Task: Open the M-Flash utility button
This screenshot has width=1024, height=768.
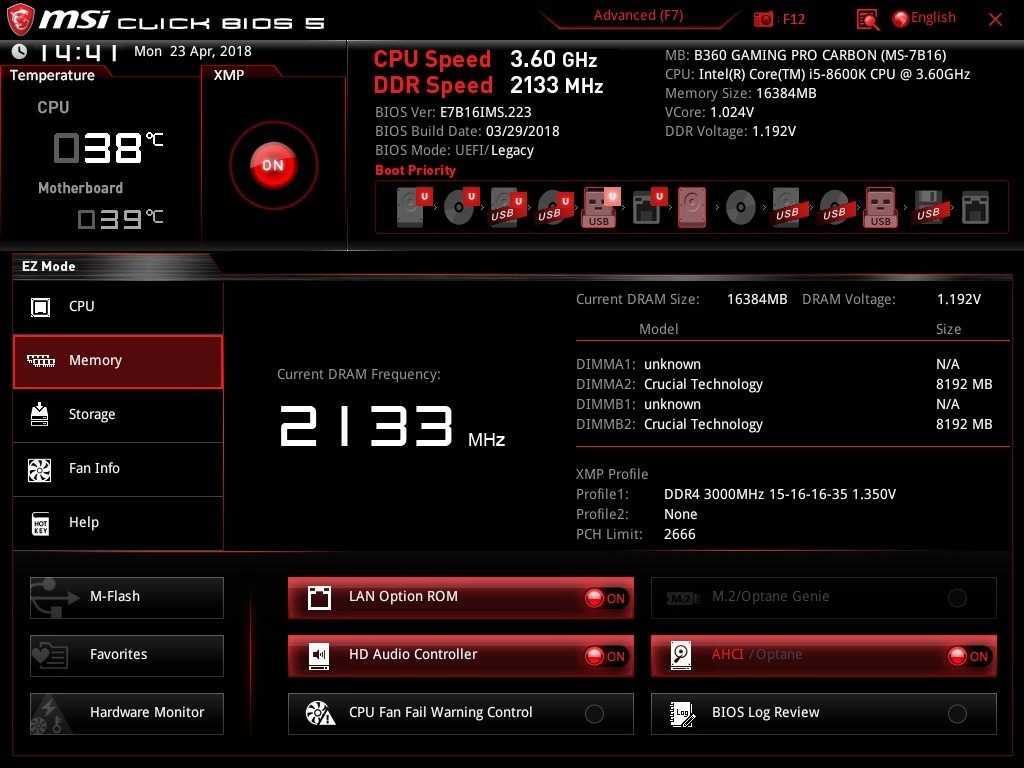Action: tap(127, 598)
